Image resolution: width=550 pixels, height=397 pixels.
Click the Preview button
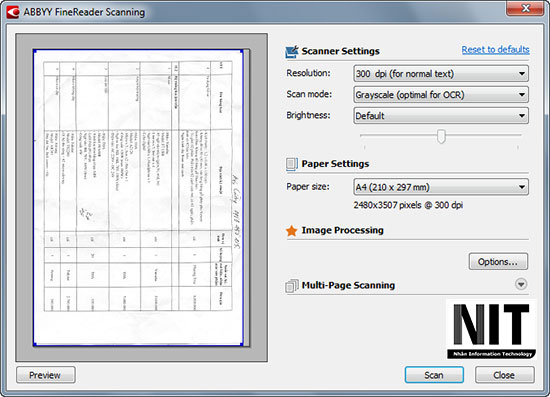46,375
